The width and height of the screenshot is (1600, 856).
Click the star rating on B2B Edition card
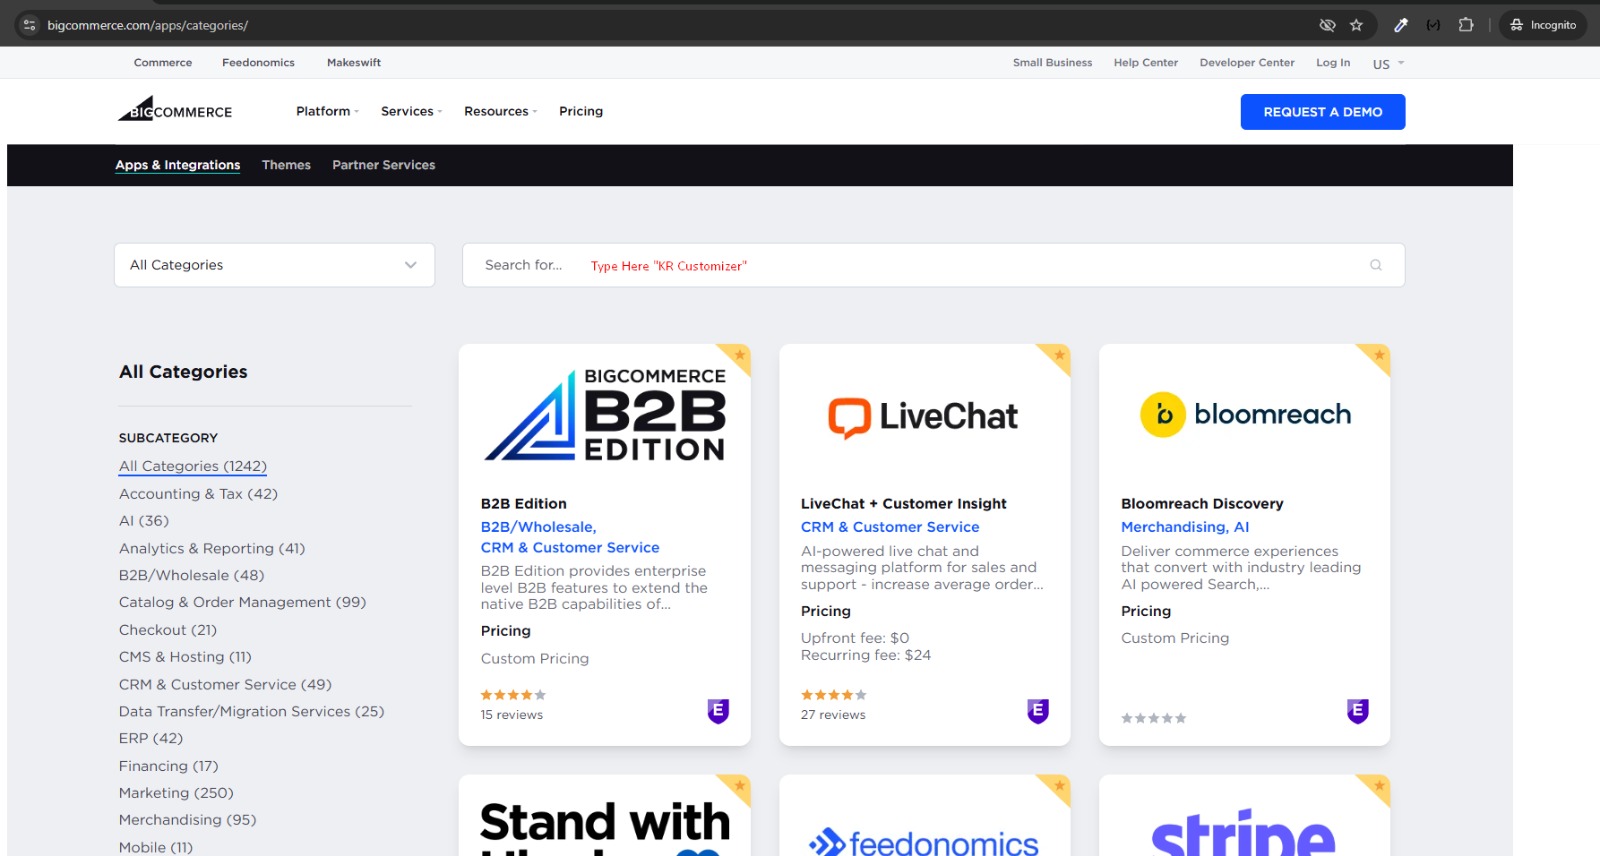point(513,695)
